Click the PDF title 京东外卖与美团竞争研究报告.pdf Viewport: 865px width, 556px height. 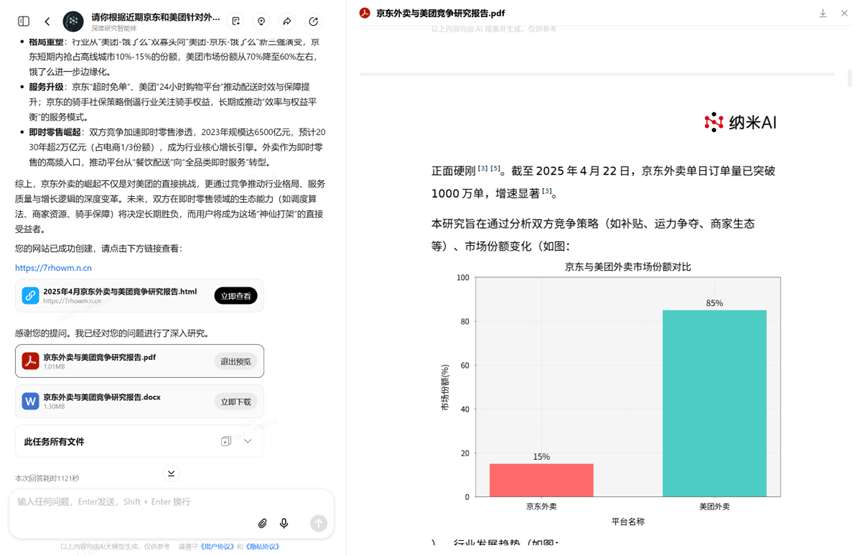[x=440, y=13]
